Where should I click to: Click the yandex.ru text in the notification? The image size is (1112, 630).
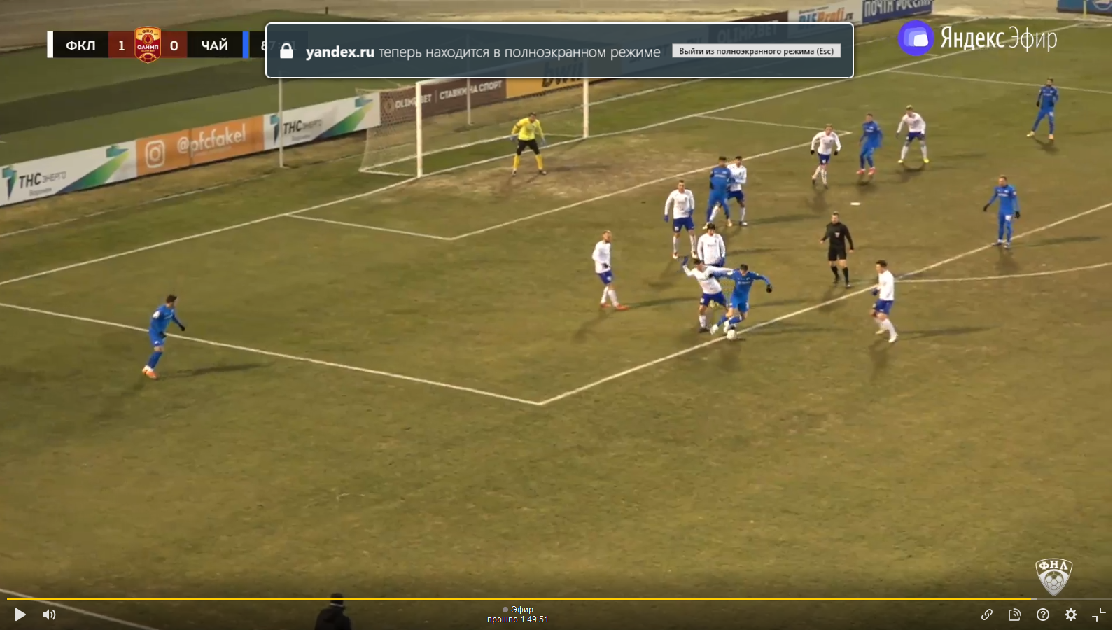pyautogui.click(x=340, y=52)
